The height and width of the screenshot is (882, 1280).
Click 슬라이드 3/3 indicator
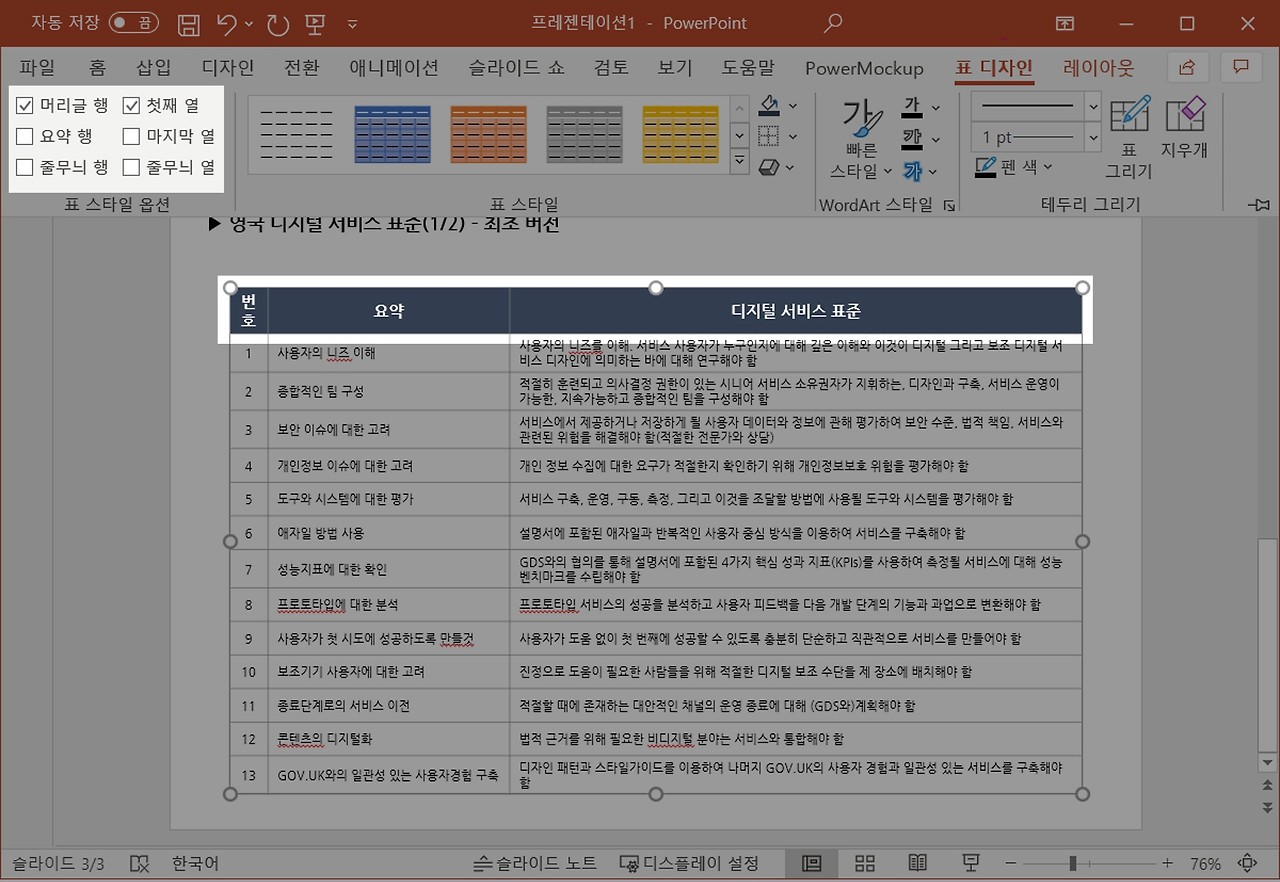(58, 863)
